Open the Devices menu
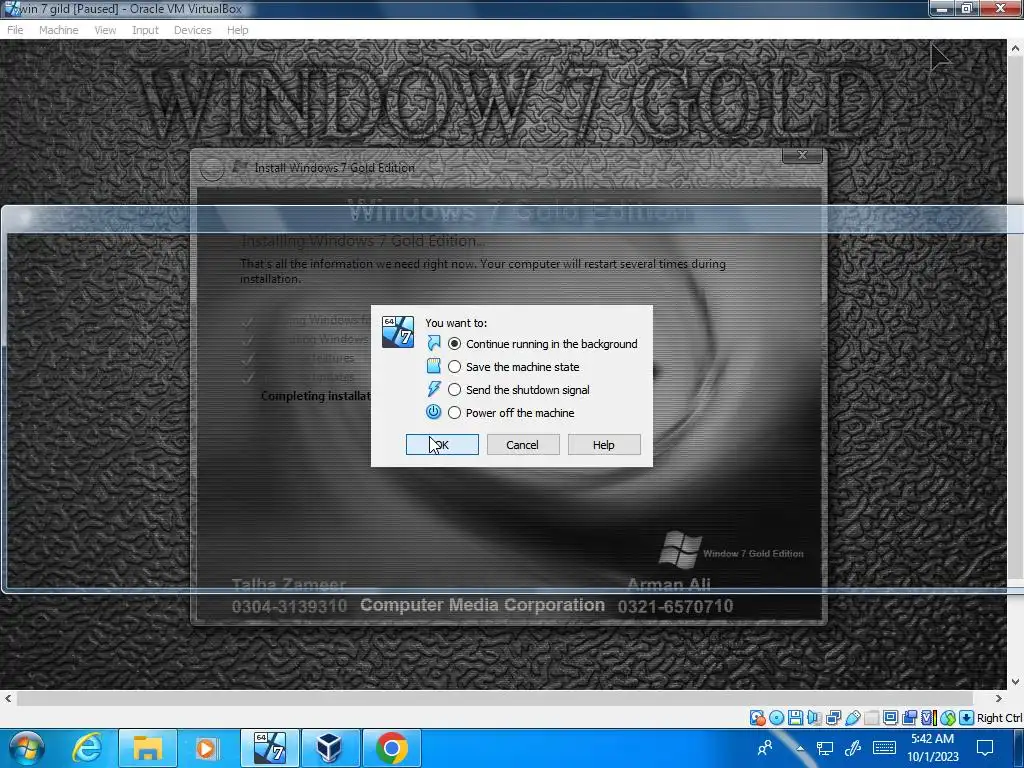Screen dimensions: 1024x768 pyautogui.click(x=193, y=30)
